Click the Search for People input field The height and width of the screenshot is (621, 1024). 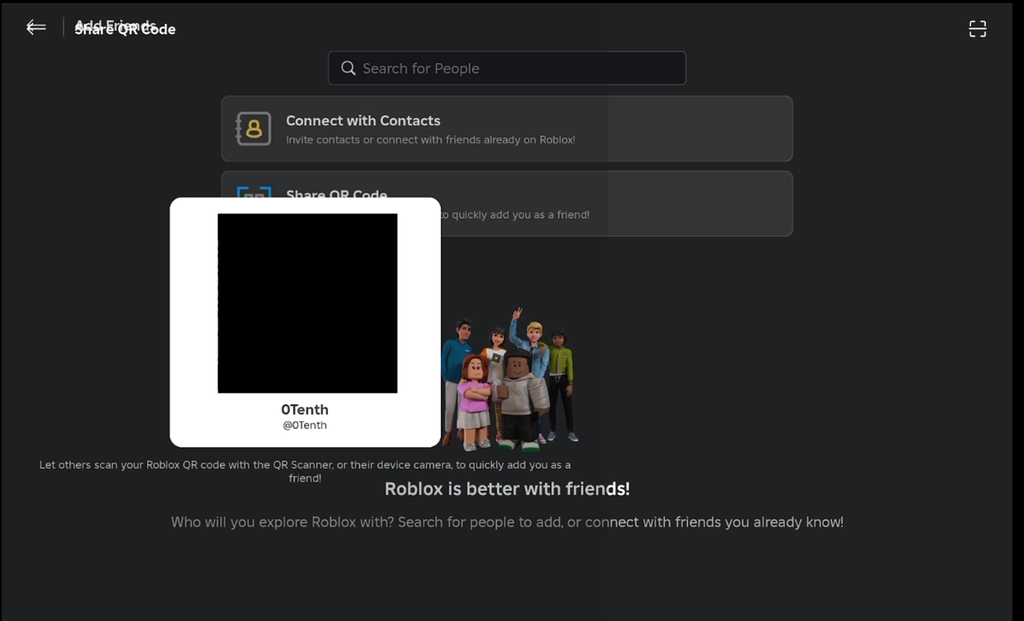click(x=507, y=67)
